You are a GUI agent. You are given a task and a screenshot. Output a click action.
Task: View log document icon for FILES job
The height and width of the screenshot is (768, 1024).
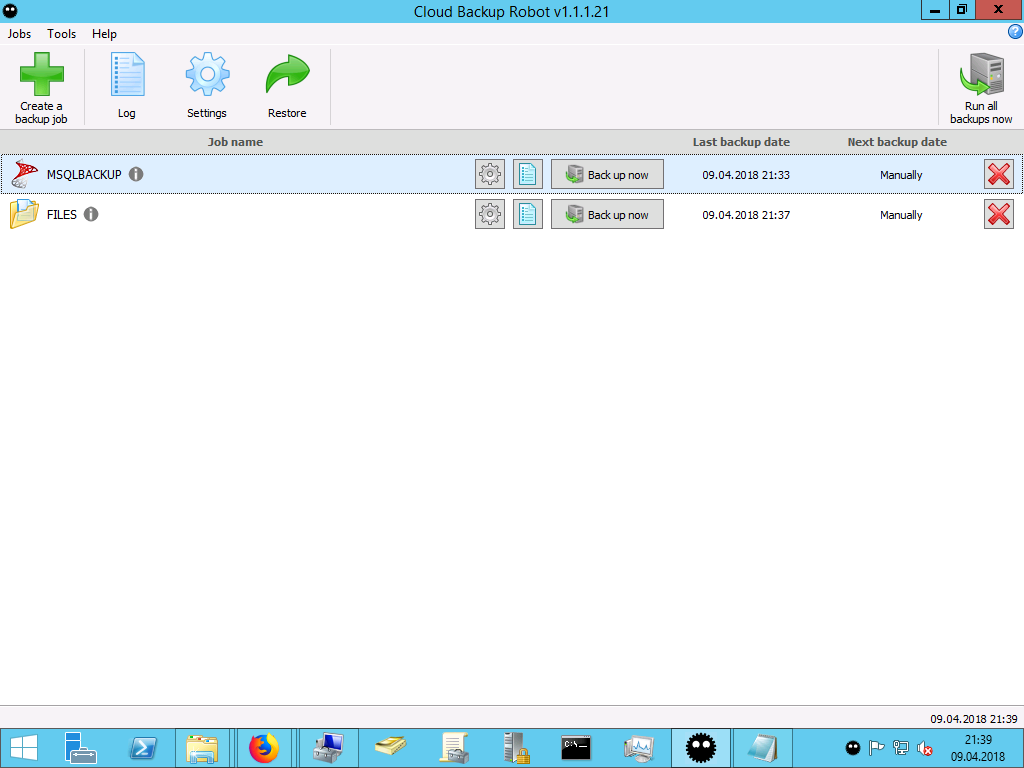point(528,215)
